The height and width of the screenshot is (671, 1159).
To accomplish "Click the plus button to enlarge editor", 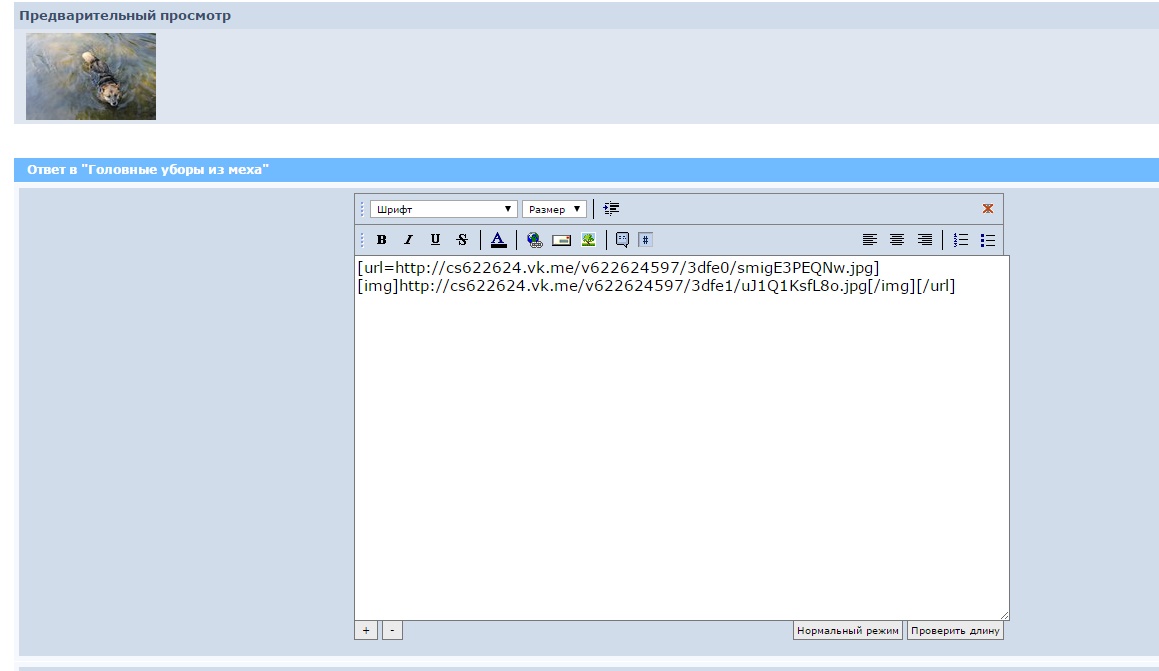I will [x=366, y=630].
